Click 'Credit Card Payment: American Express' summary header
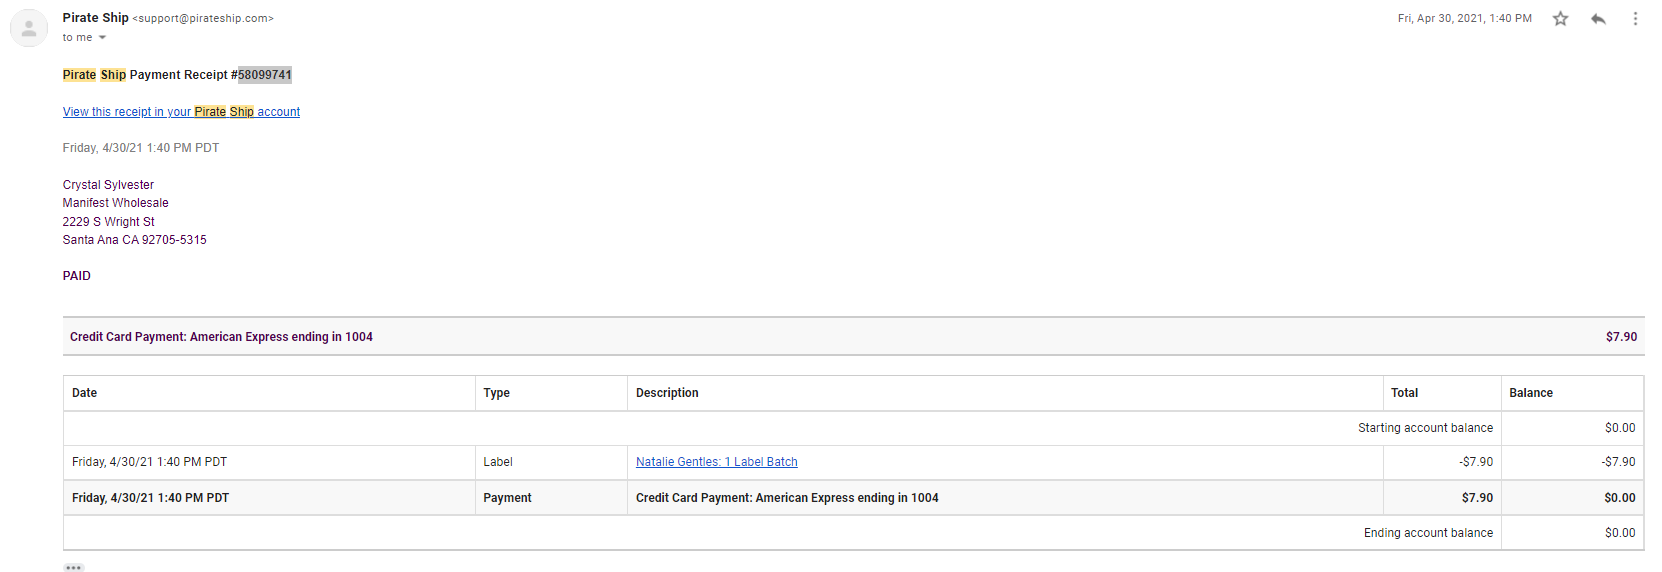 click(x=221, y=337)
